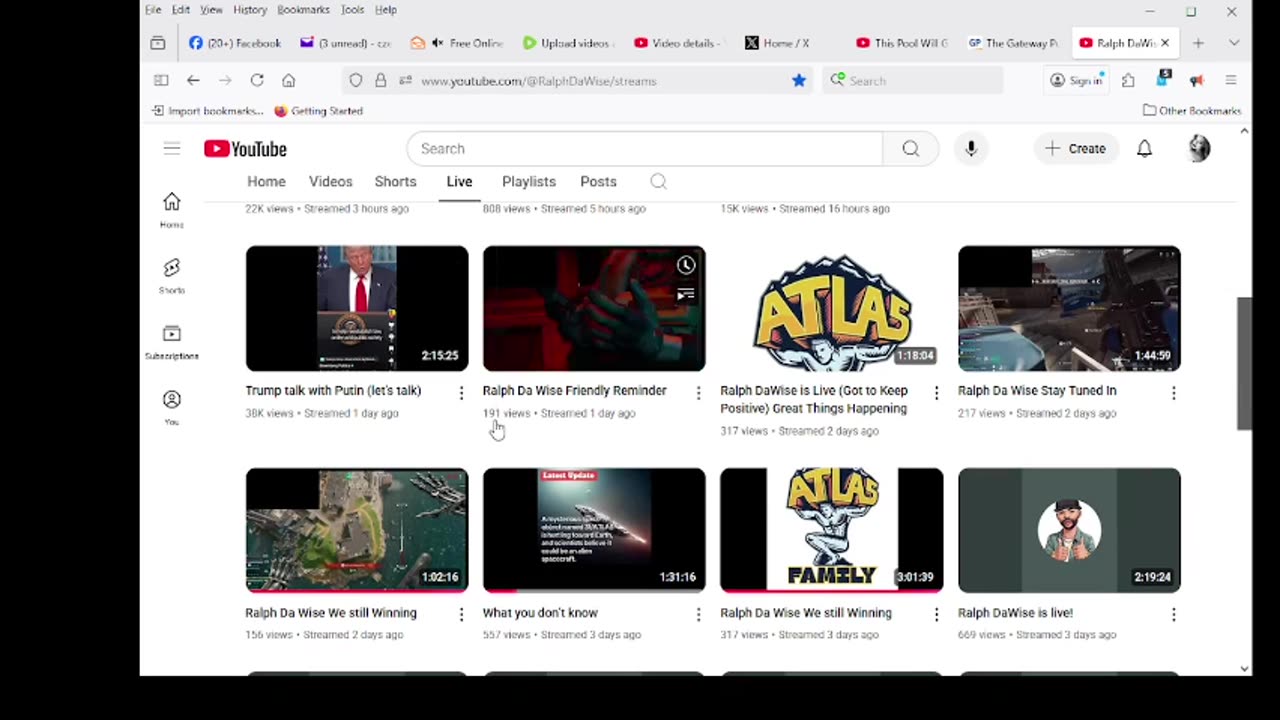The height and width of the screenshot is (720, 1280).
Task: Open the YouTube notifications bell
Action: point(1144,149)
